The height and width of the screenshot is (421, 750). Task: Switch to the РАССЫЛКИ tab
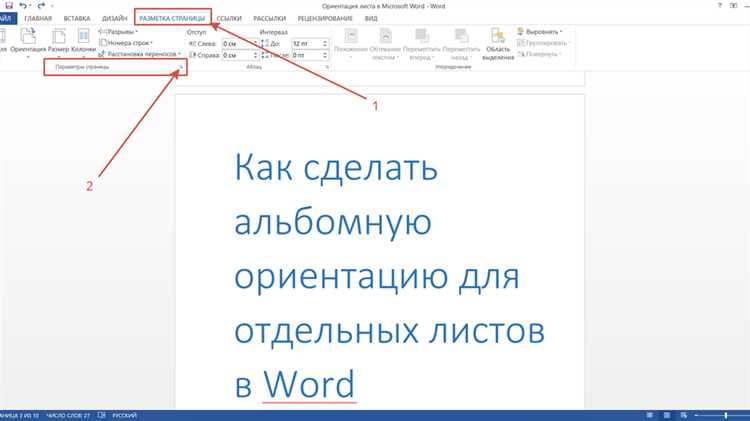tap(270, 18)
